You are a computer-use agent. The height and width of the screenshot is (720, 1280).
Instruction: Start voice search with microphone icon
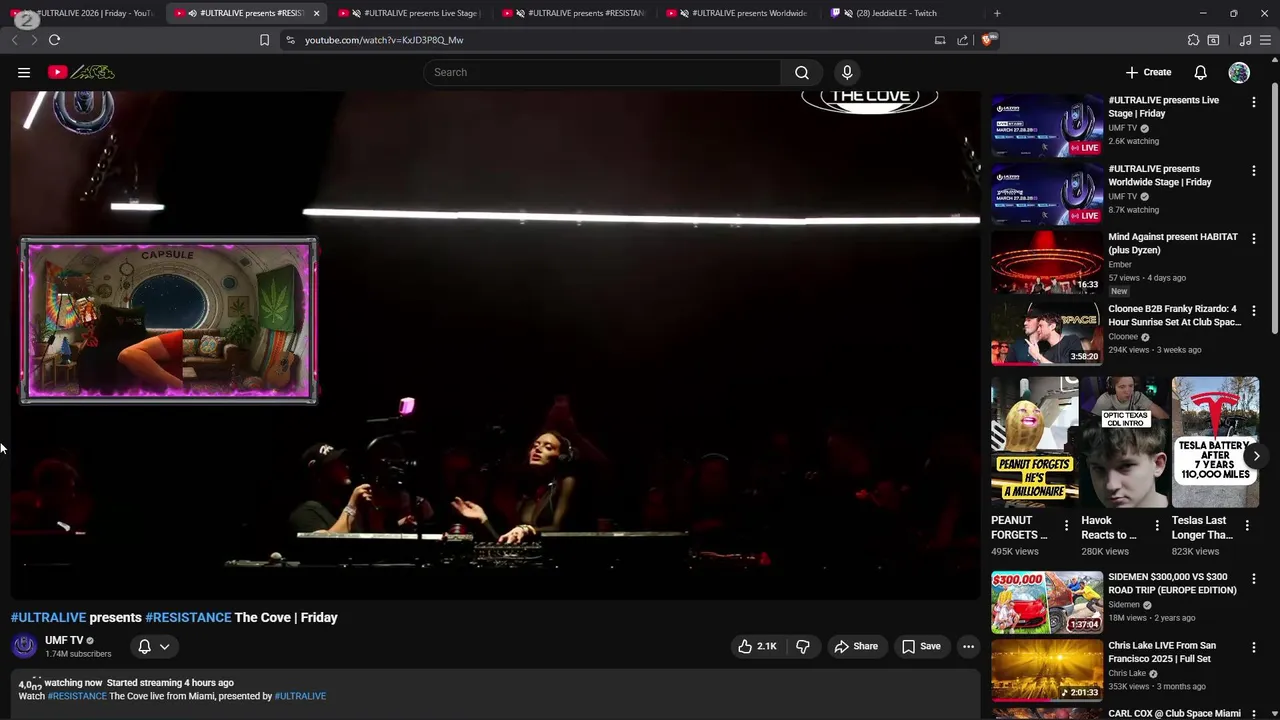click(847, 72)
